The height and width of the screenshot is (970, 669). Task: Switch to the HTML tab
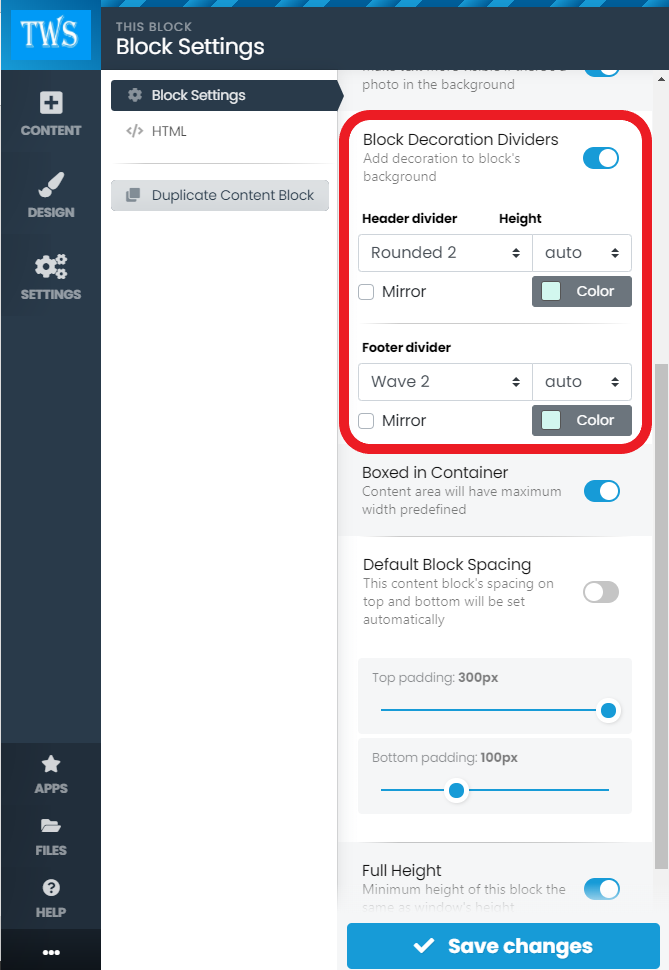point(168,131)
